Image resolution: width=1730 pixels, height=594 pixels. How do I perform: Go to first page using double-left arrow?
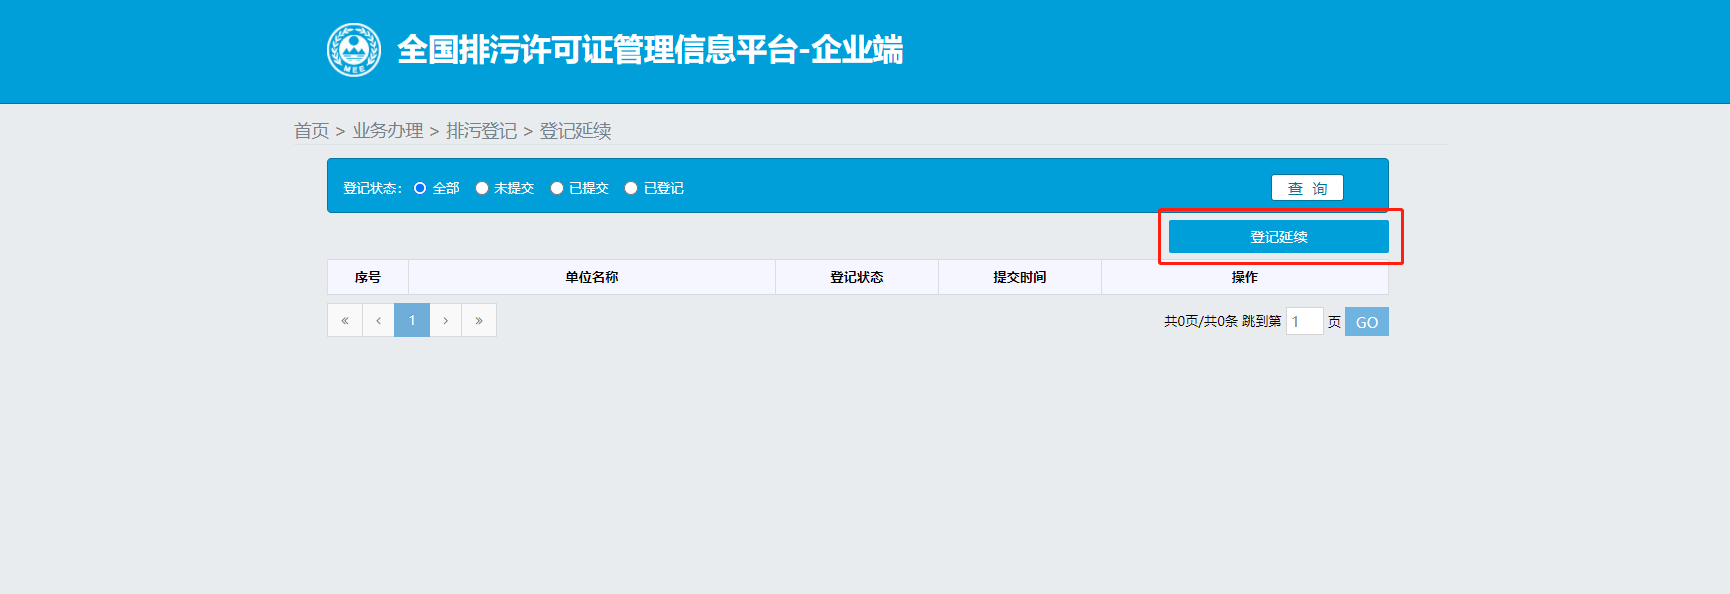click(345, 320)
